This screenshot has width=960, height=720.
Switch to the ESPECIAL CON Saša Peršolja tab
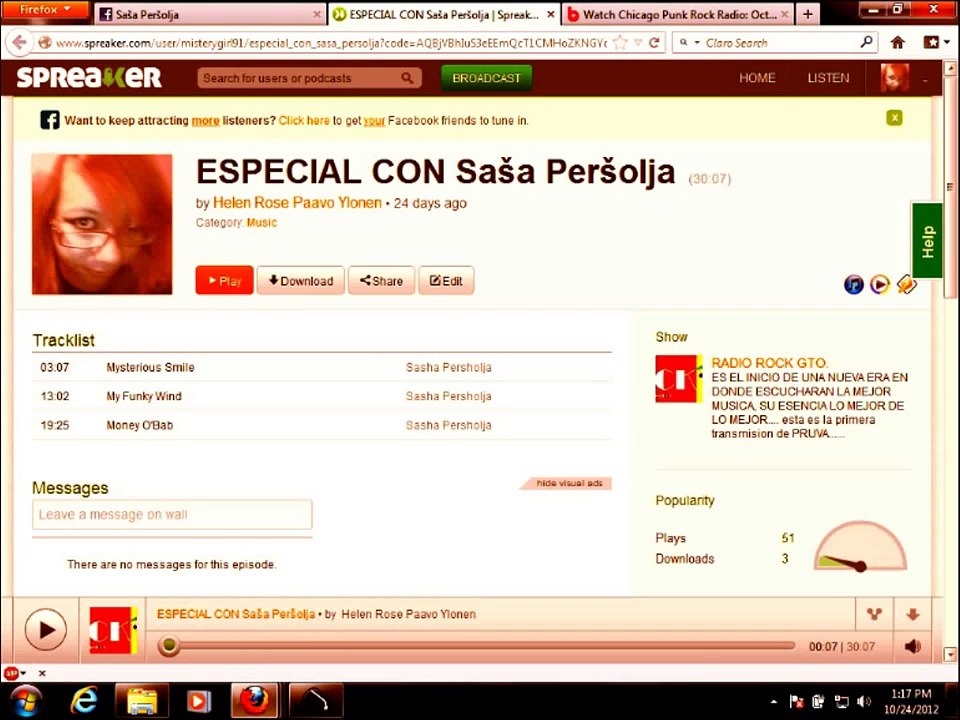coord(444,14)
